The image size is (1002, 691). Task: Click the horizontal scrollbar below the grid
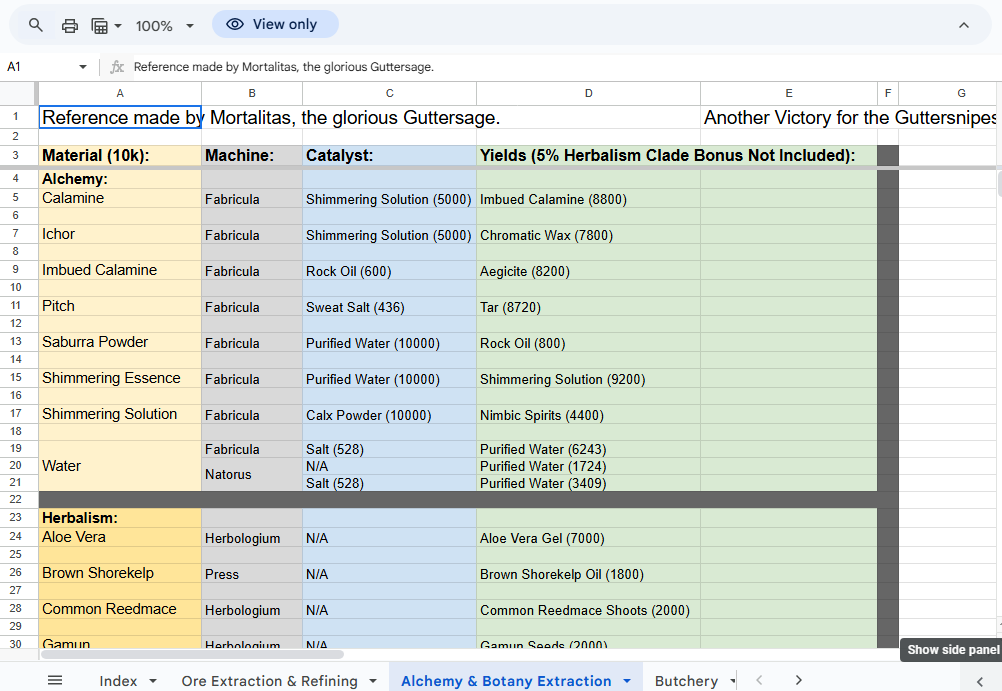tap(190, 654)
